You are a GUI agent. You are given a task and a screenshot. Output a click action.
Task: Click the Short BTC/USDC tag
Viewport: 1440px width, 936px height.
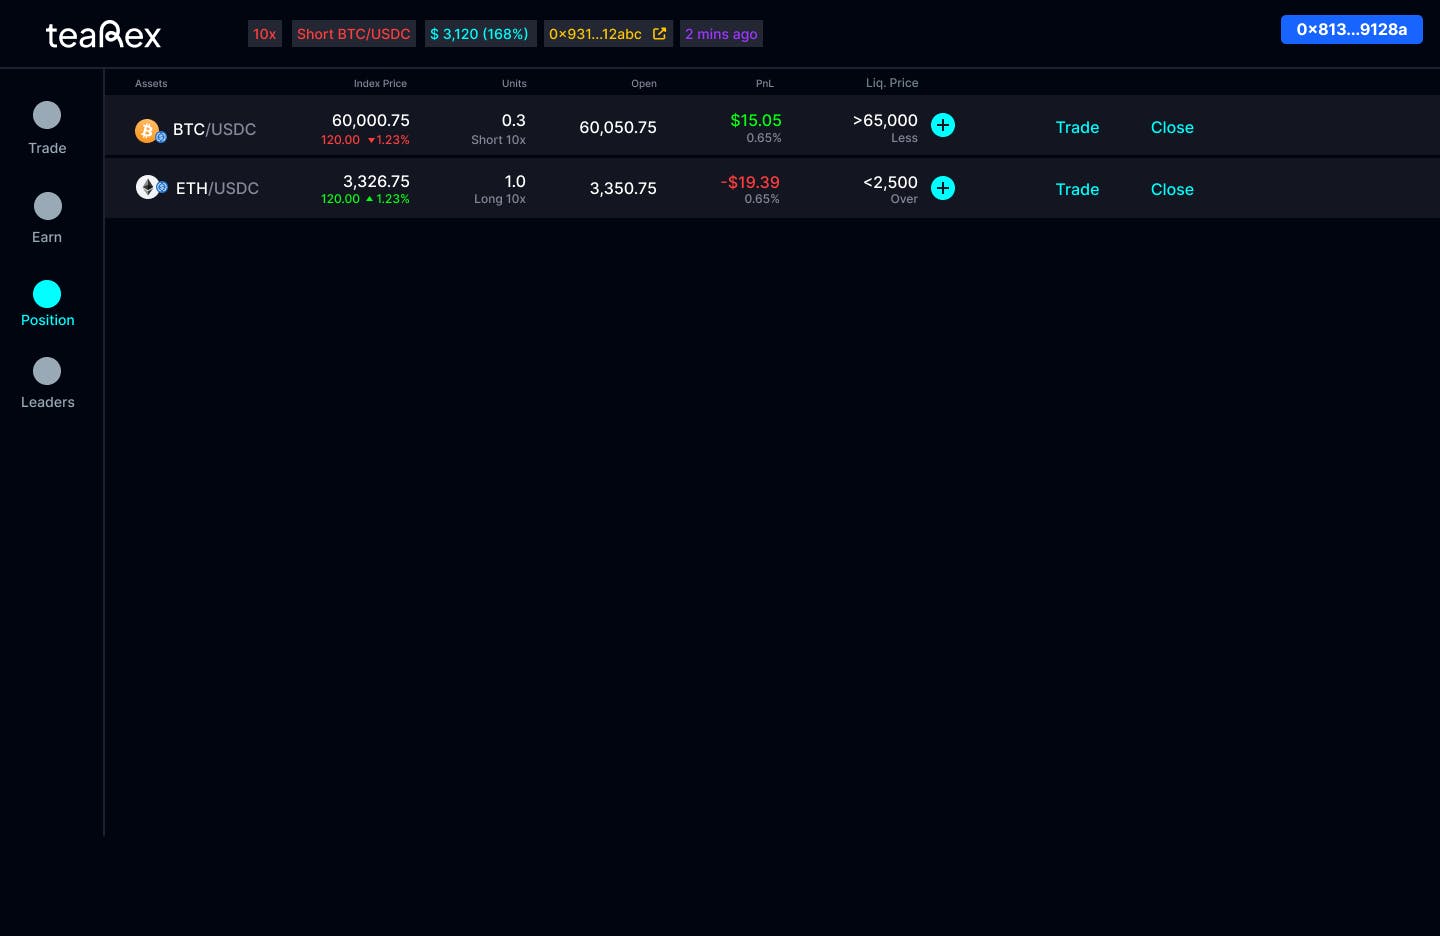click(x=354, y=34)
